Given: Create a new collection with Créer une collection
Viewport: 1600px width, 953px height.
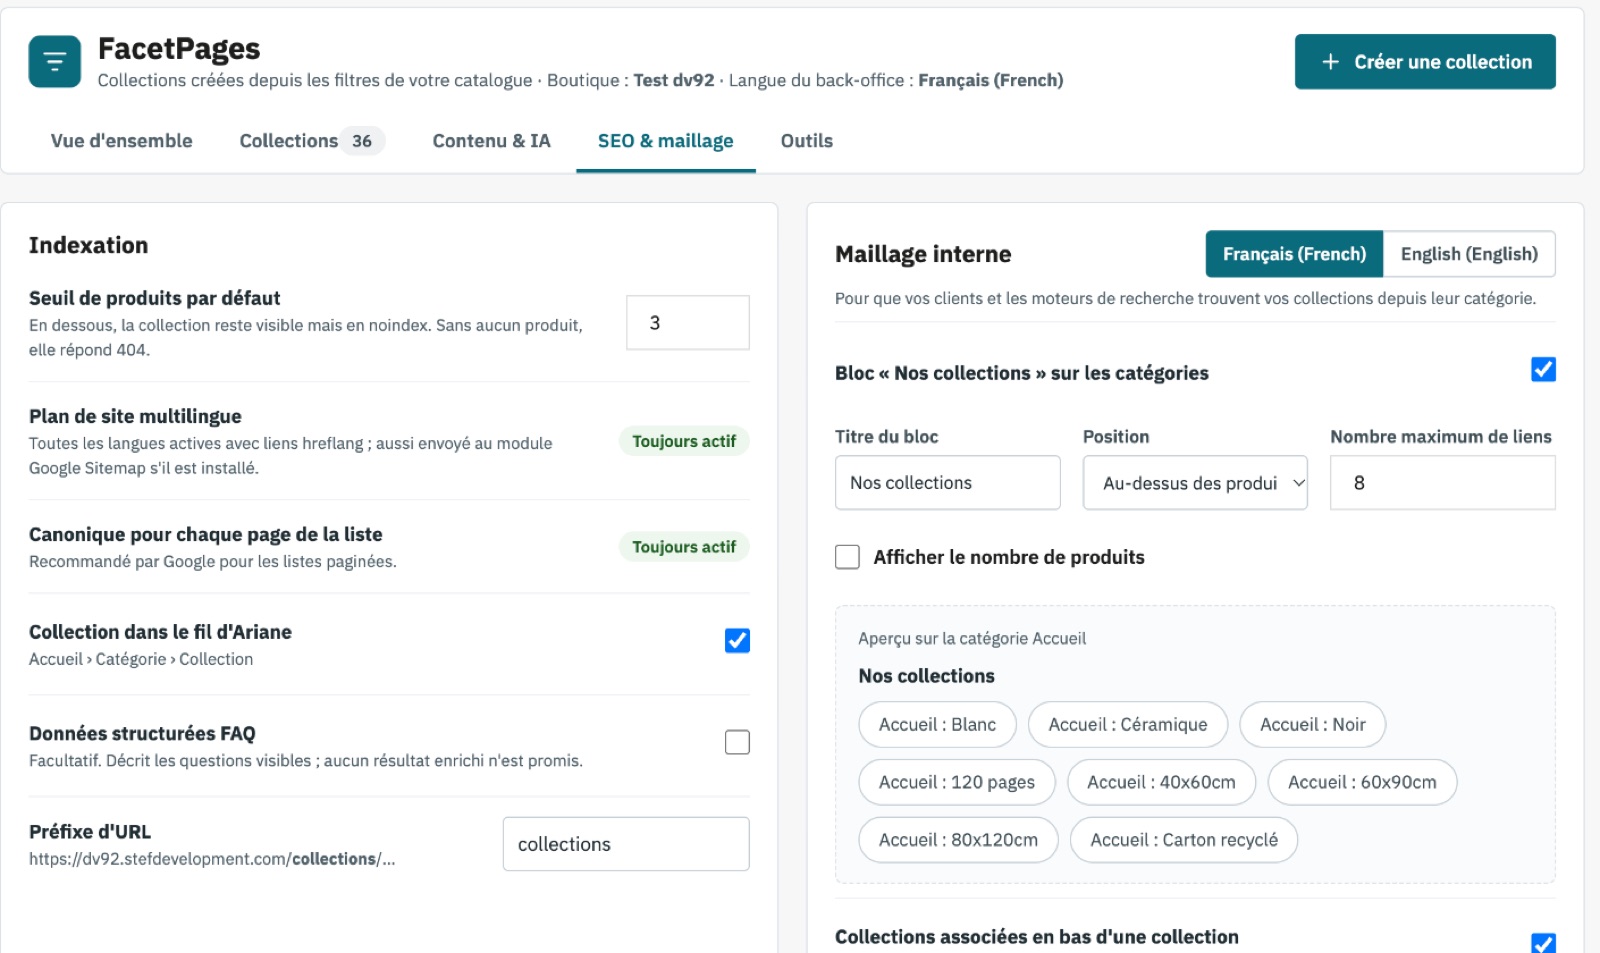Looking at the screenshot, I should (1425, 62).
